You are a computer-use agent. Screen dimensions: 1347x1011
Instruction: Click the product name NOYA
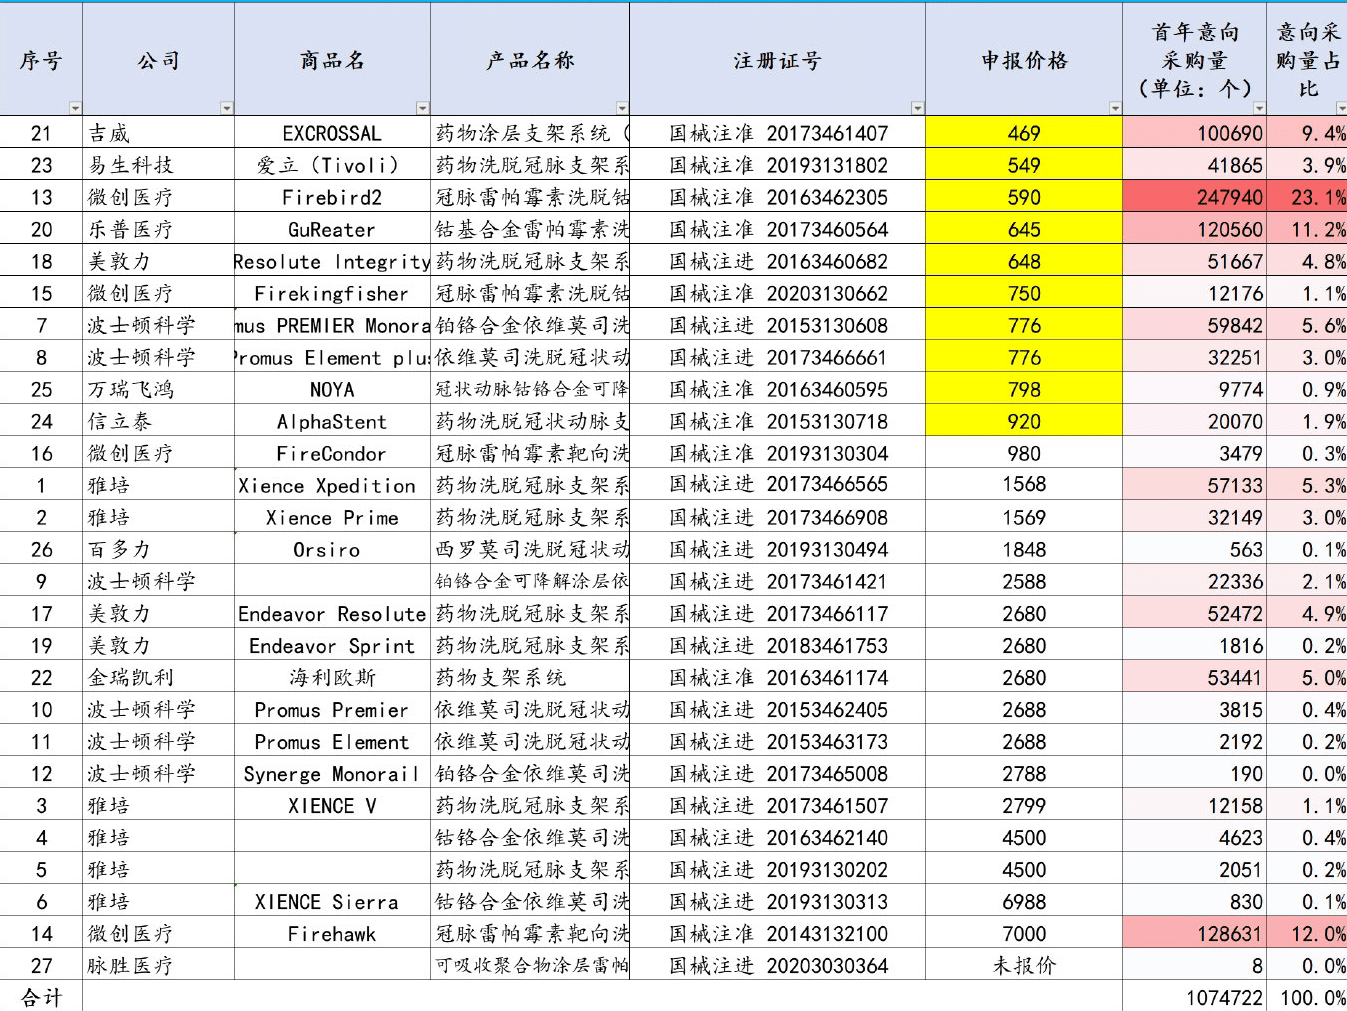pyautogui.click(x=332, y=389)
